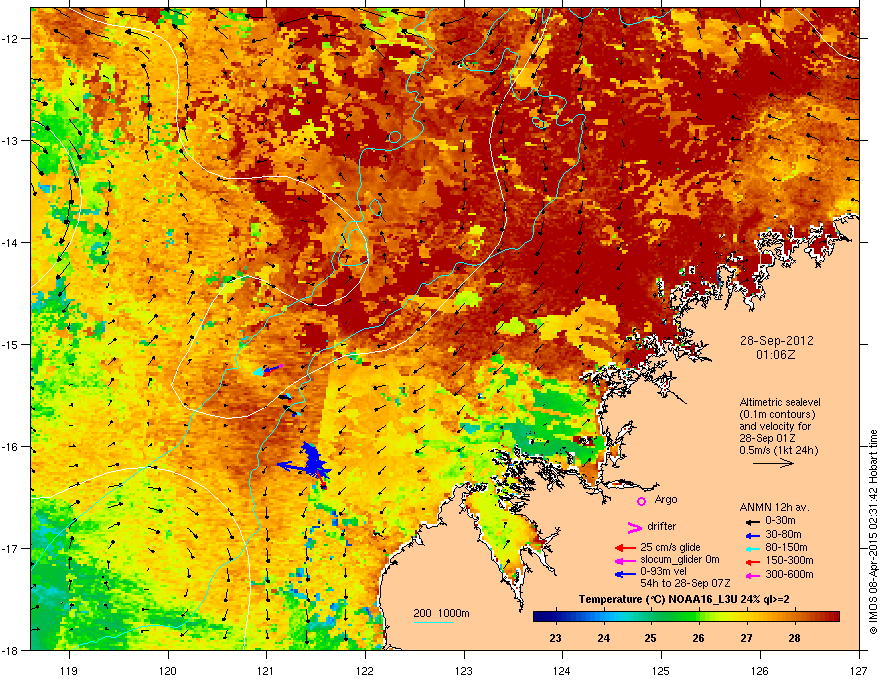Click the 150-300m depth label

click(789, 561)
